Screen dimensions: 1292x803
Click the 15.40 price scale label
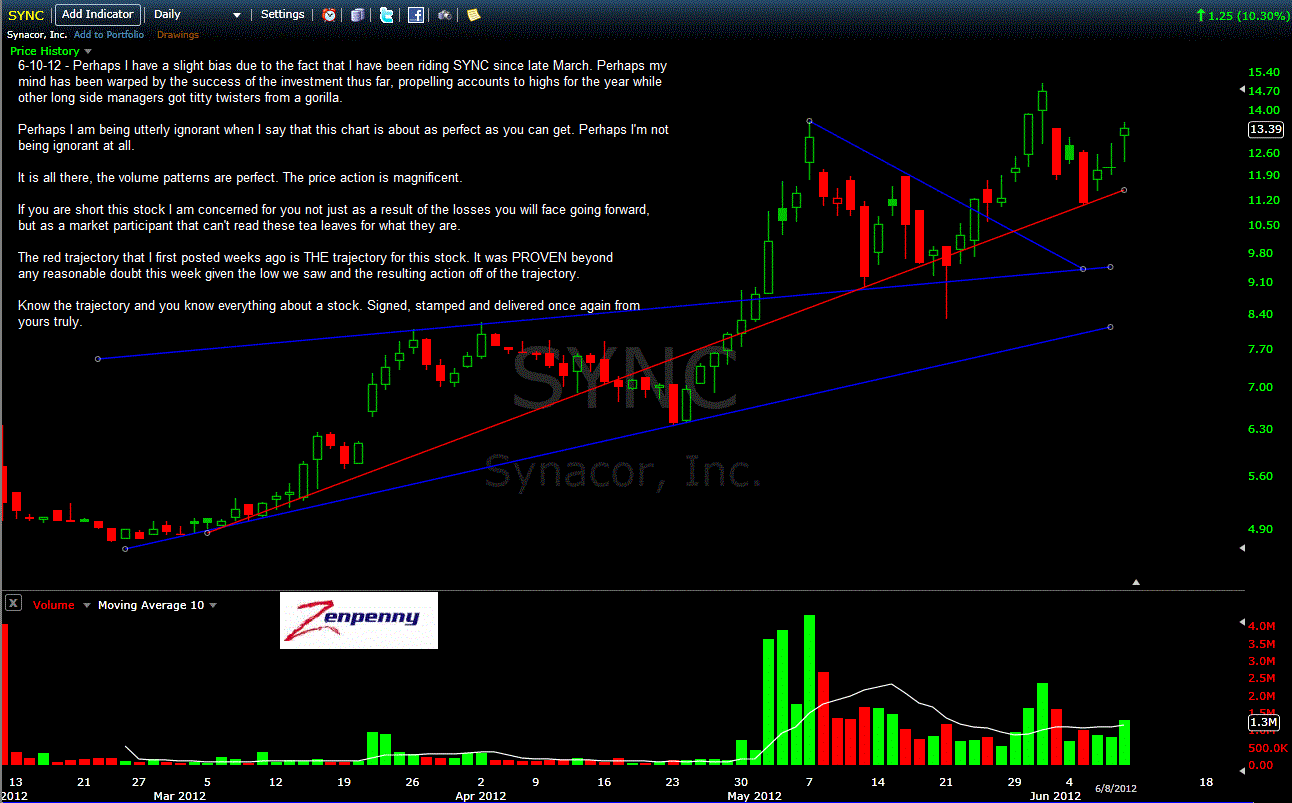(1264, 72)
